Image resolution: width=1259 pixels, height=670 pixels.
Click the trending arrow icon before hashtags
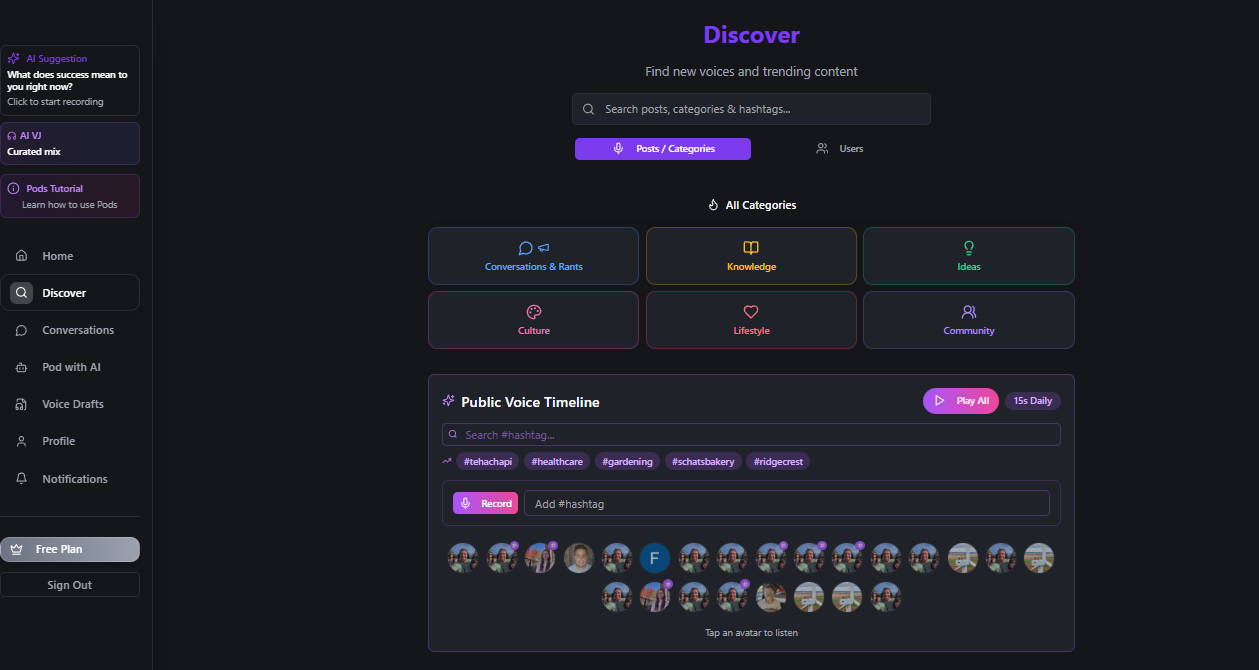447,461
